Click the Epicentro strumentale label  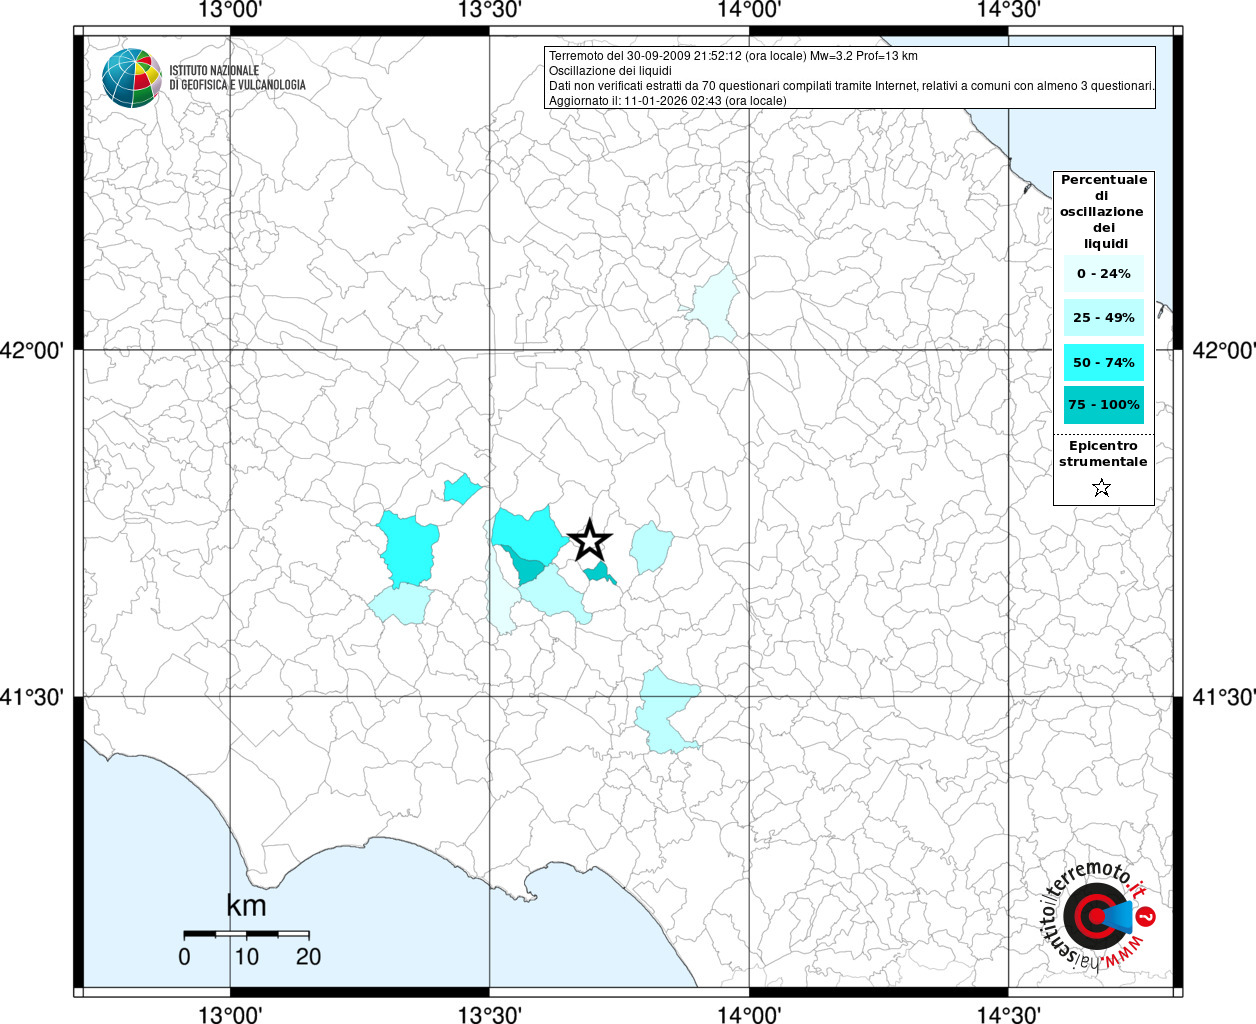pyautogui.click(x=1103, y=454)
